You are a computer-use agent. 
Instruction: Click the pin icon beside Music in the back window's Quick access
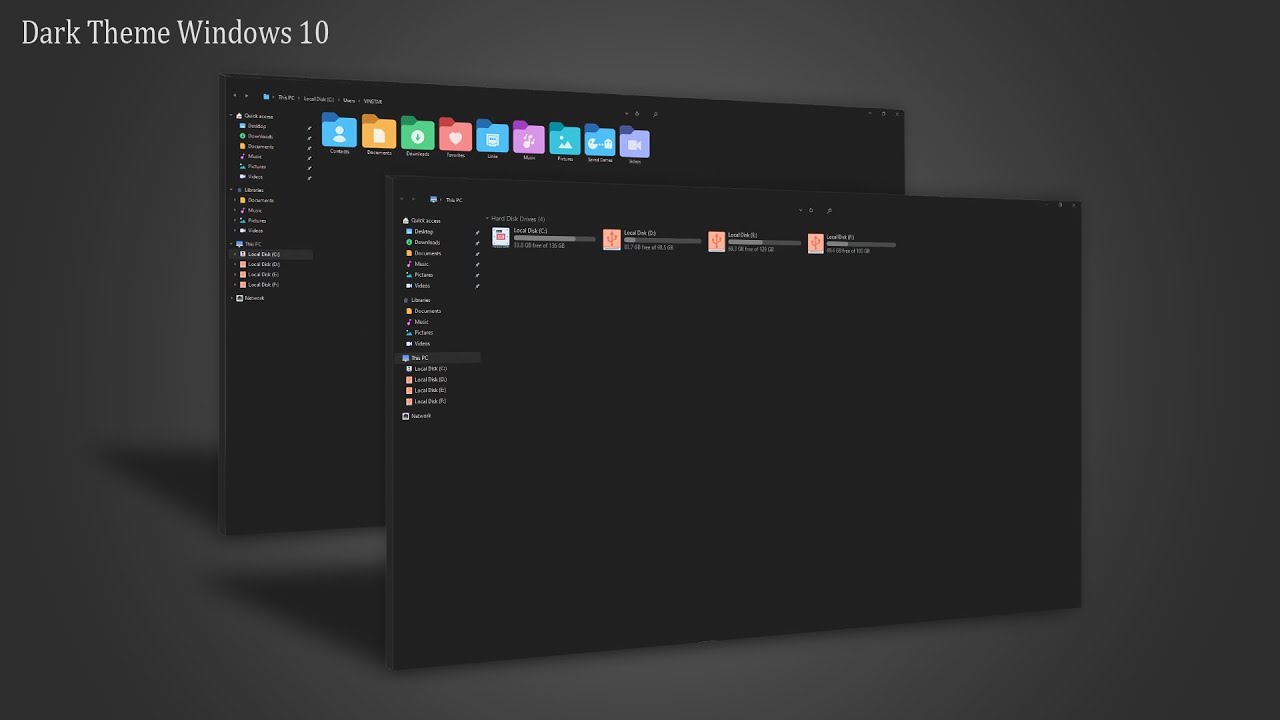pyautogui.click(x=309, y=158)
